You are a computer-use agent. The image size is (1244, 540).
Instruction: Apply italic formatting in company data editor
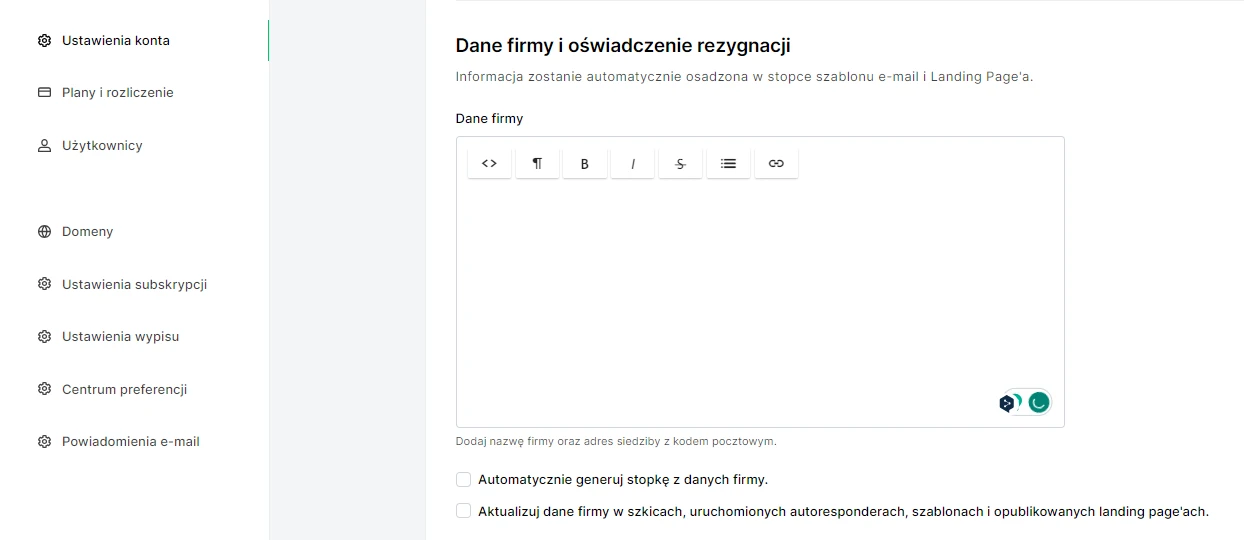click(x=633, y=163)
